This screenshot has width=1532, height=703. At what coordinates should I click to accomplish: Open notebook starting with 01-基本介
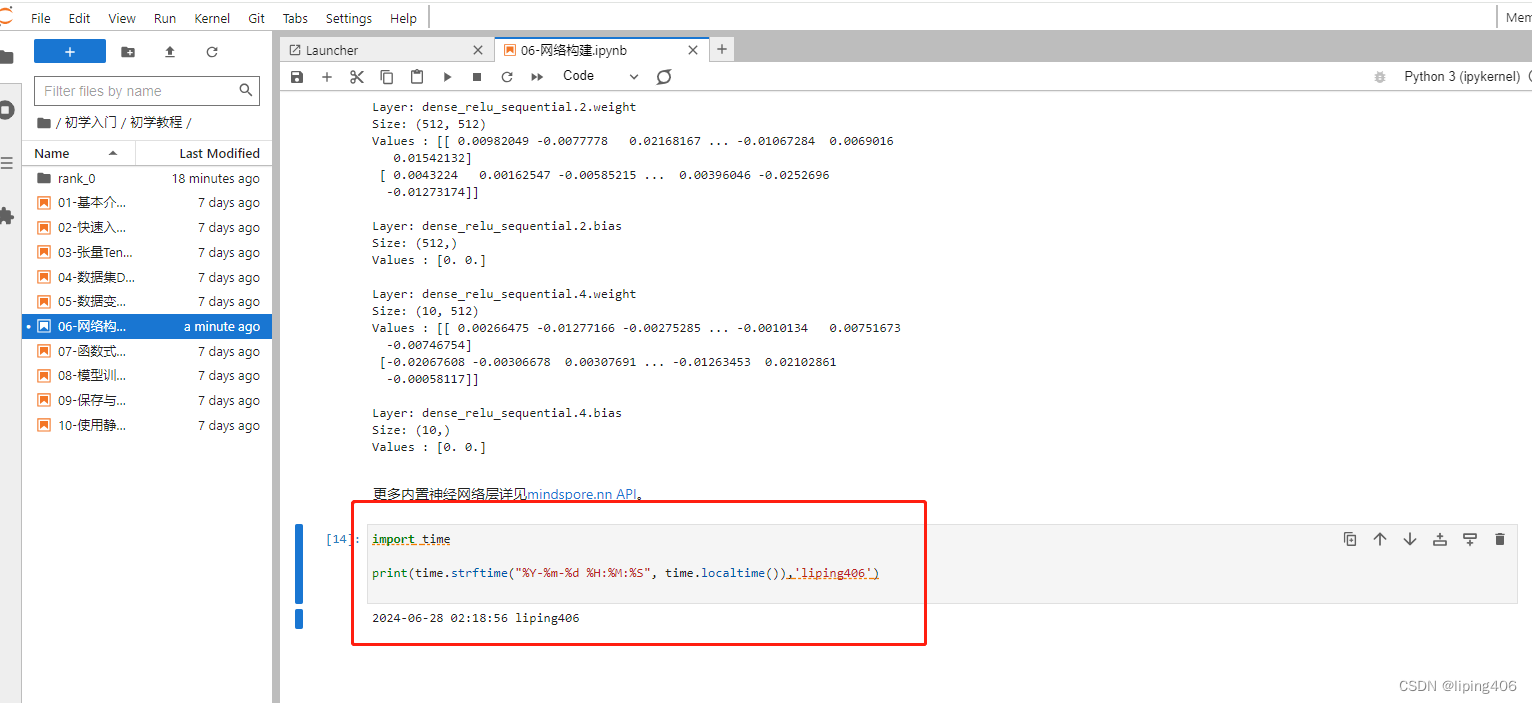tap(147, 203)
